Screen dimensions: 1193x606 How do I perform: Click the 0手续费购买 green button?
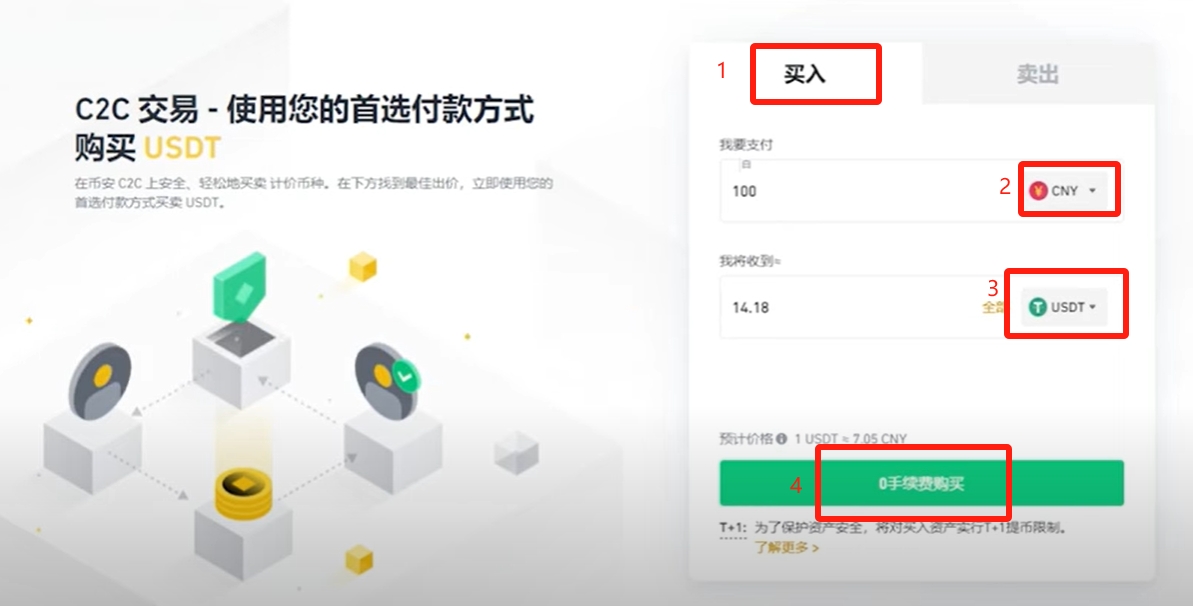pos(921,483)
